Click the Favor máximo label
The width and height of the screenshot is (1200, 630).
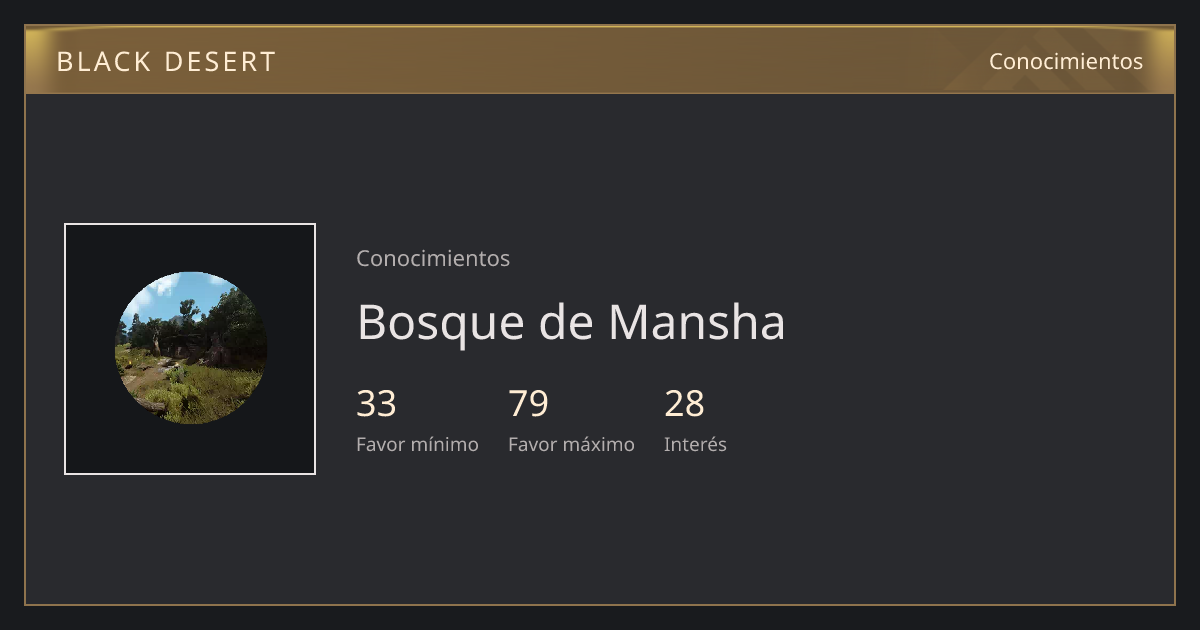[571, 444]
